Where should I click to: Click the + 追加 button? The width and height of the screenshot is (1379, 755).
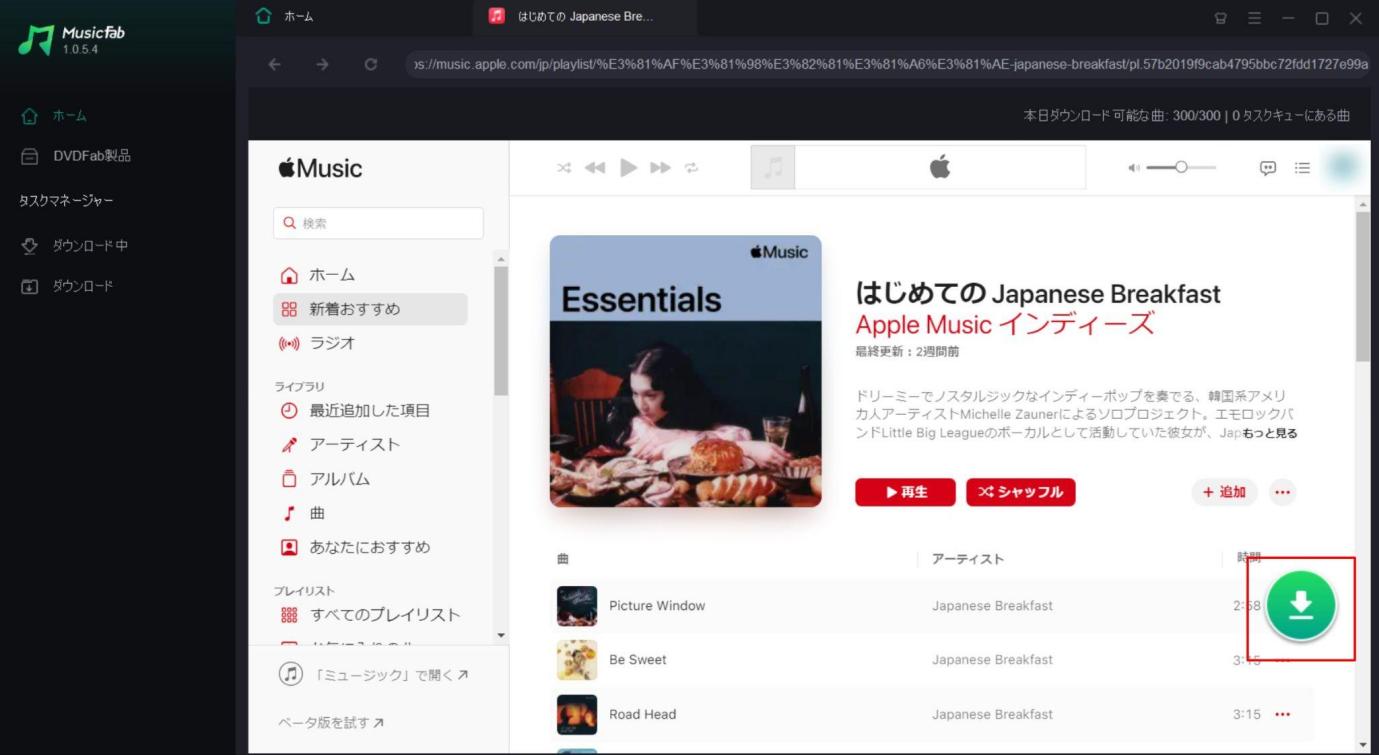click(1225, 492)
